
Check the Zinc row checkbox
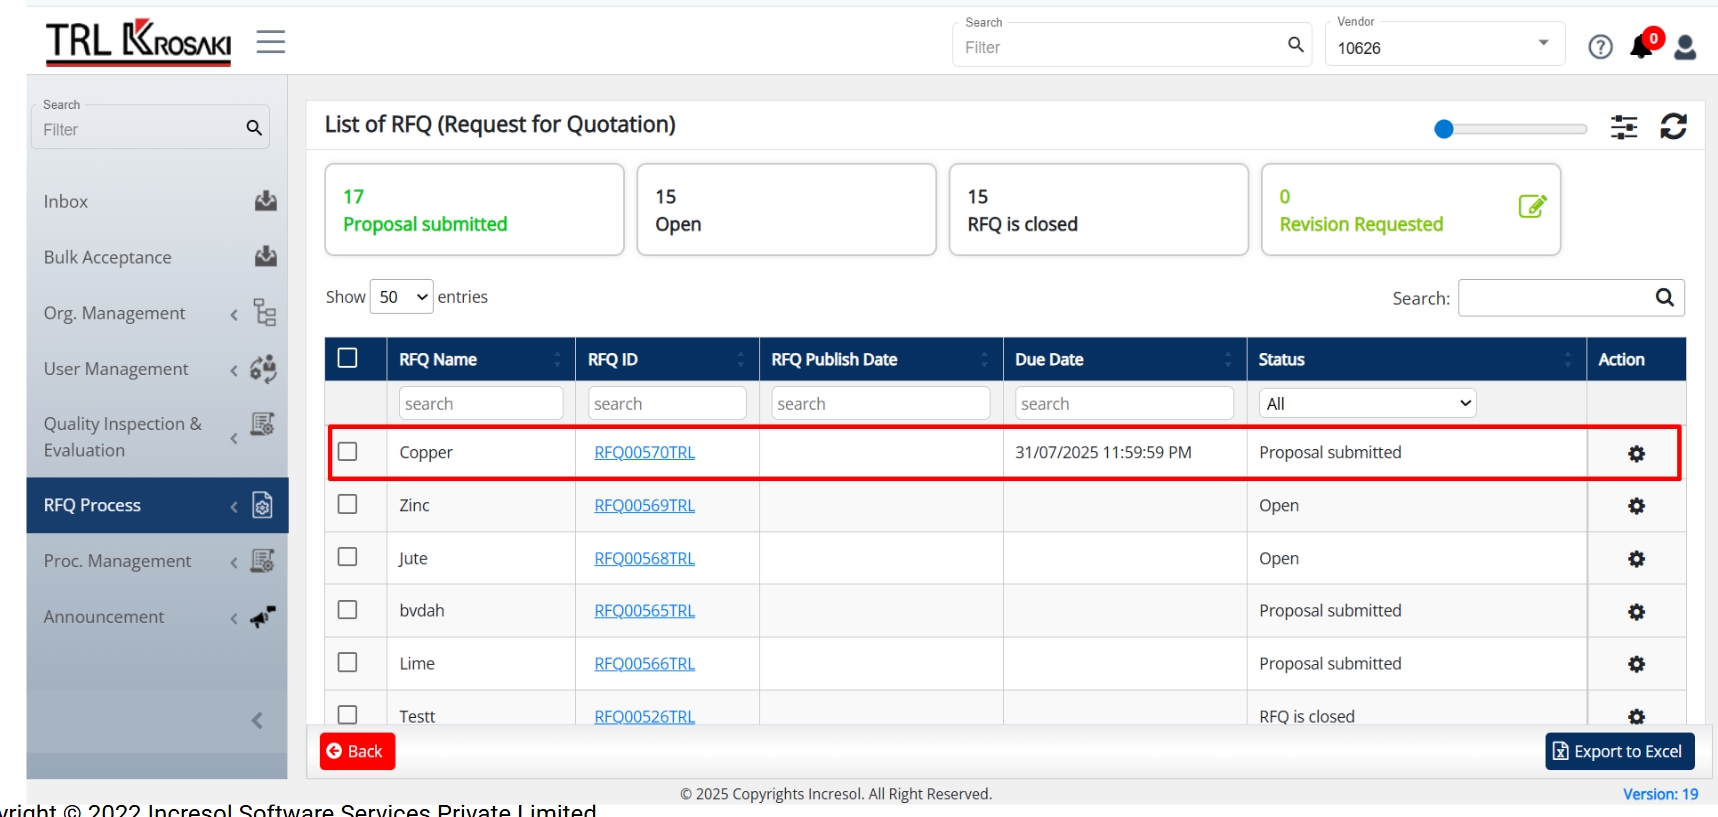(347, 504)
